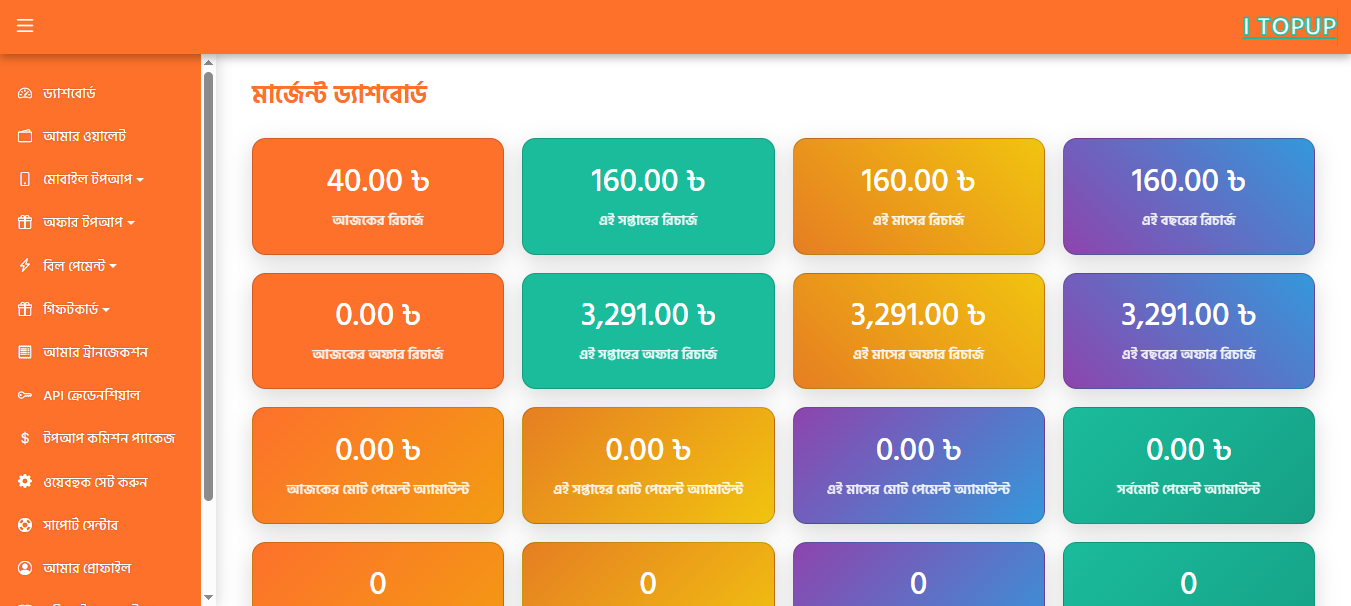Click the wallet icon in sidebar
The width and height of the screenshot is (1351, 606).
click(x=25, y=136)
